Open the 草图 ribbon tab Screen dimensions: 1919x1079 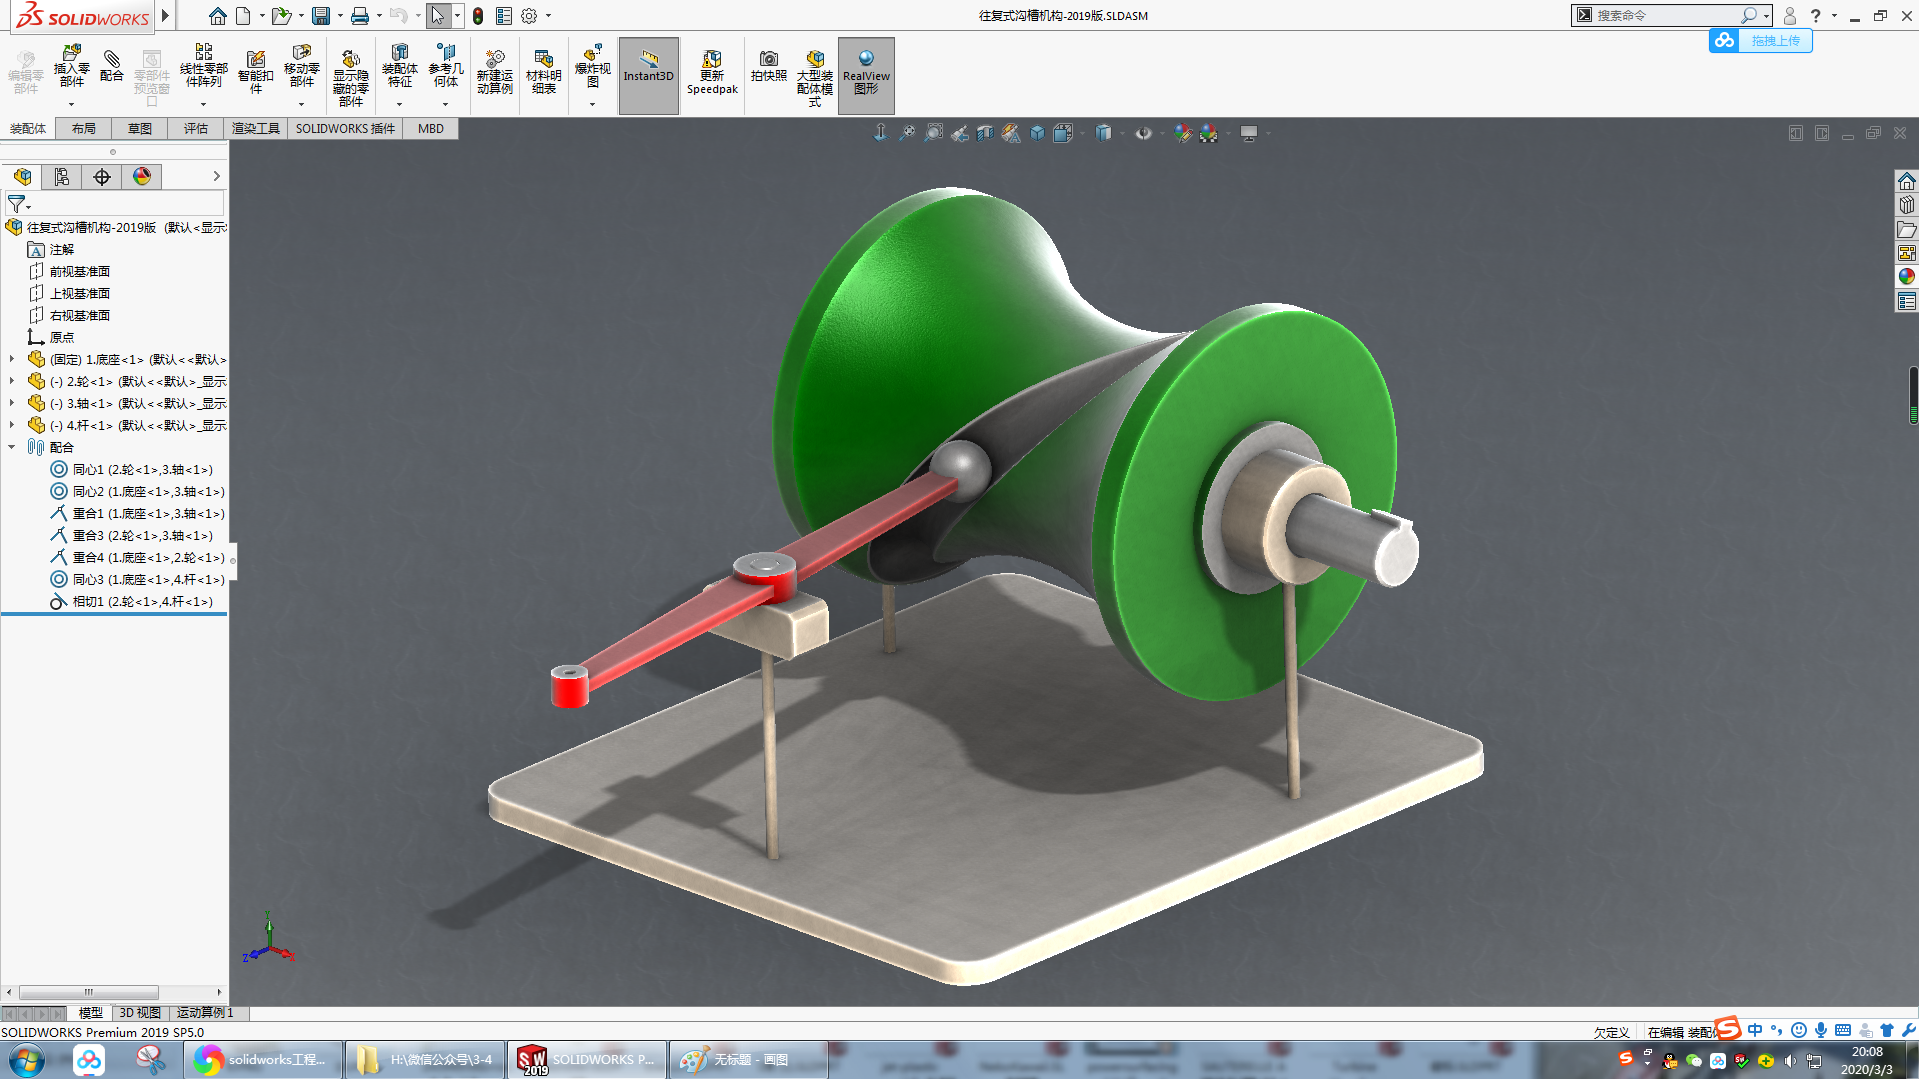(140, 129)
